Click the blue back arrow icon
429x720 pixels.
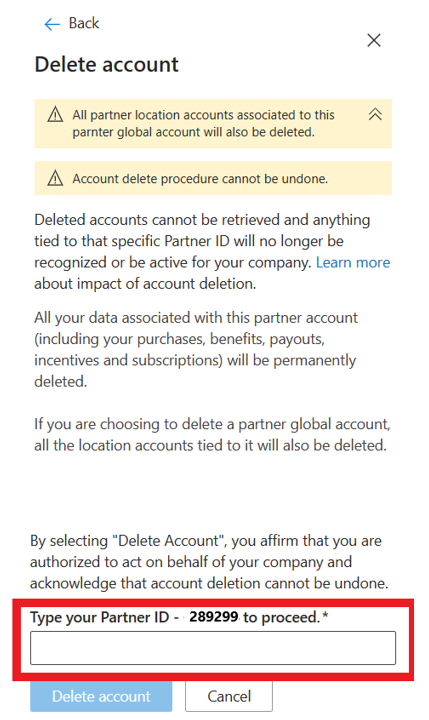[52, 24]
